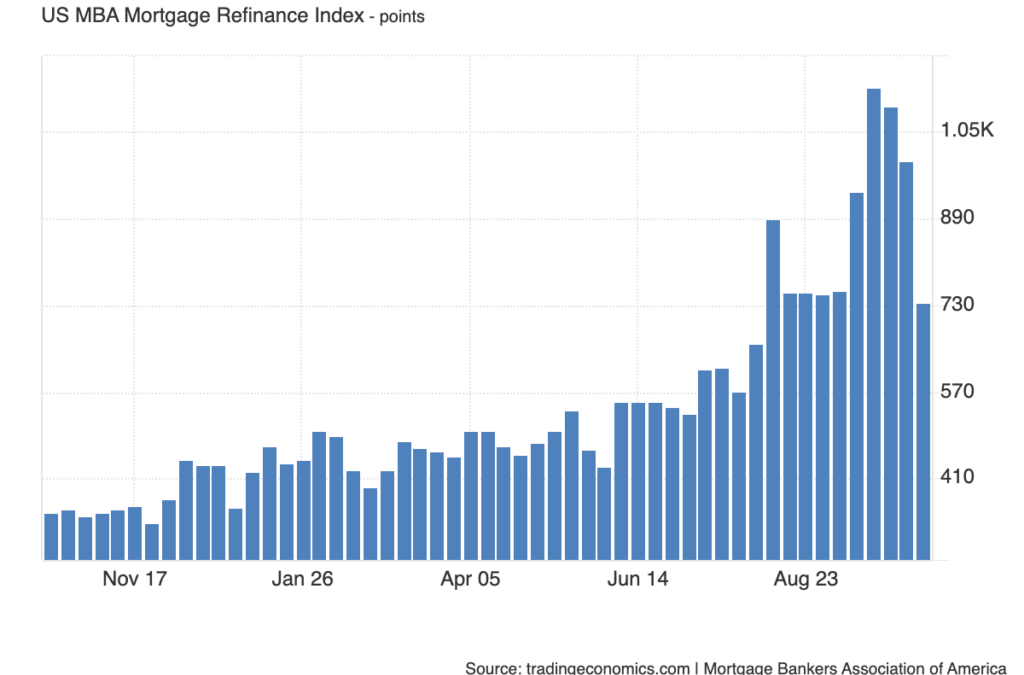Viewport: 1024px width, 675px height.
Task: Click the Jun 14 x-axis date
Action: (638, 579)
